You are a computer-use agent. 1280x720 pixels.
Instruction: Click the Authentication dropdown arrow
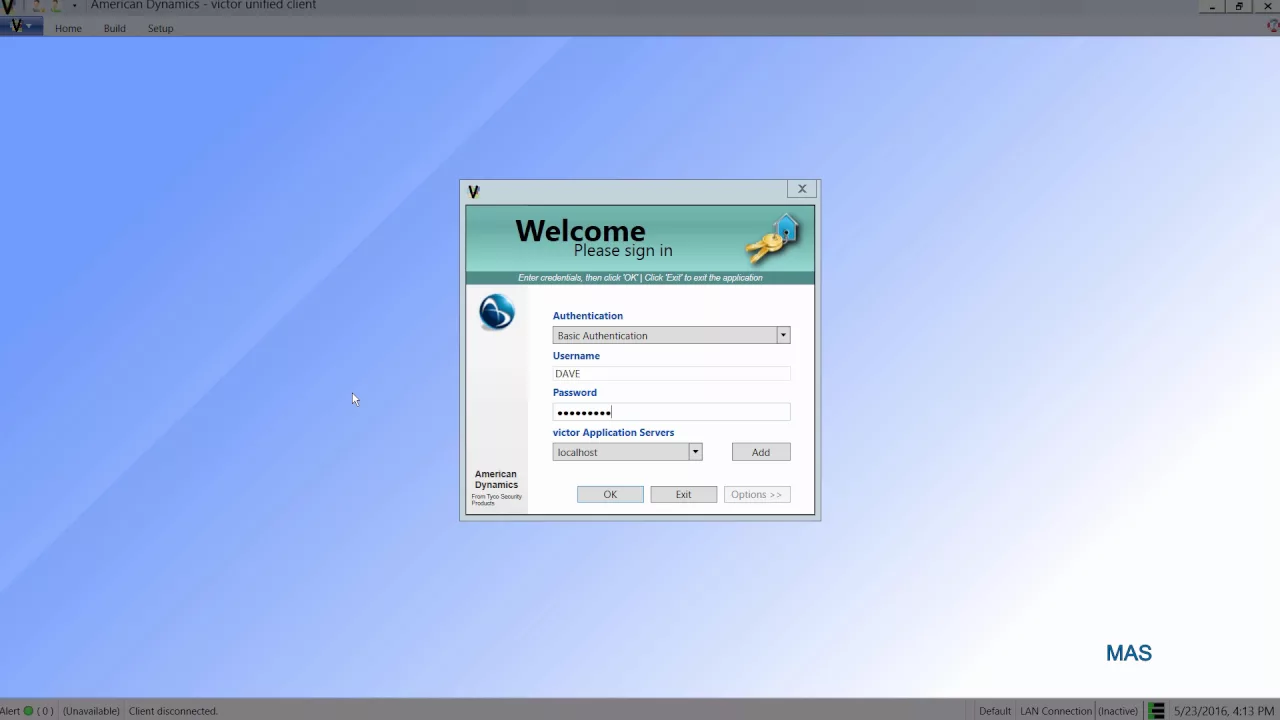(783, 336)
